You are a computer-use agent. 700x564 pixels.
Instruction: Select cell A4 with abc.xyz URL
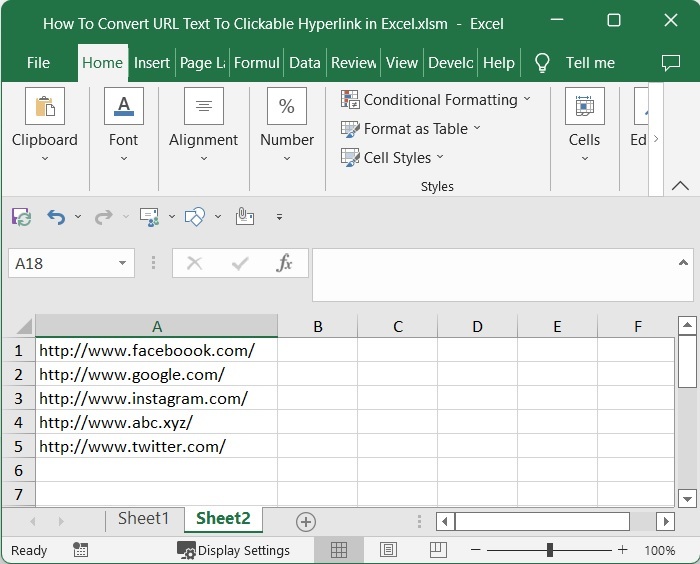click(x=156, y=422)
